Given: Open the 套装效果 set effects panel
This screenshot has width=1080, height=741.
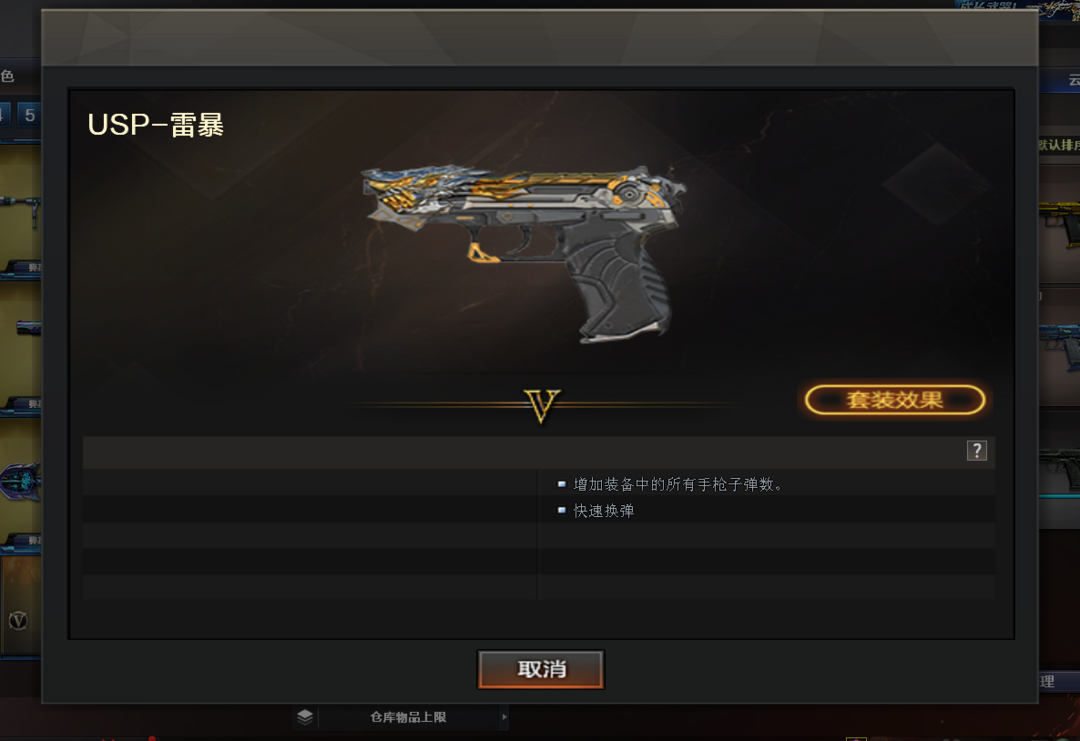Looking at the screenshot, I should tap(895, 400).
